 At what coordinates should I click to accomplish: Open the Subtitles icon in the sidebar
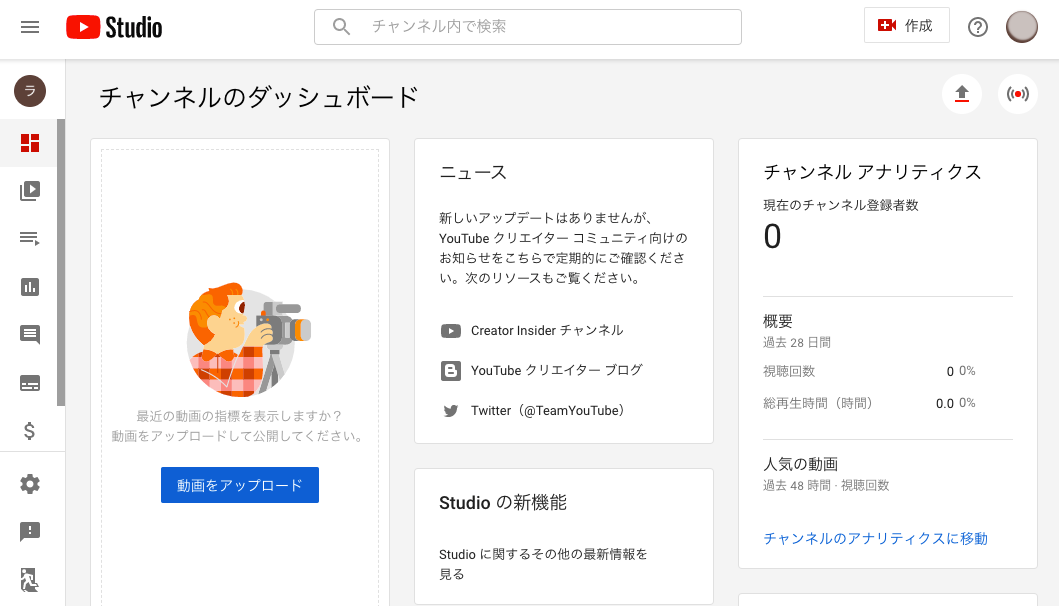click(x=30, y=383)
